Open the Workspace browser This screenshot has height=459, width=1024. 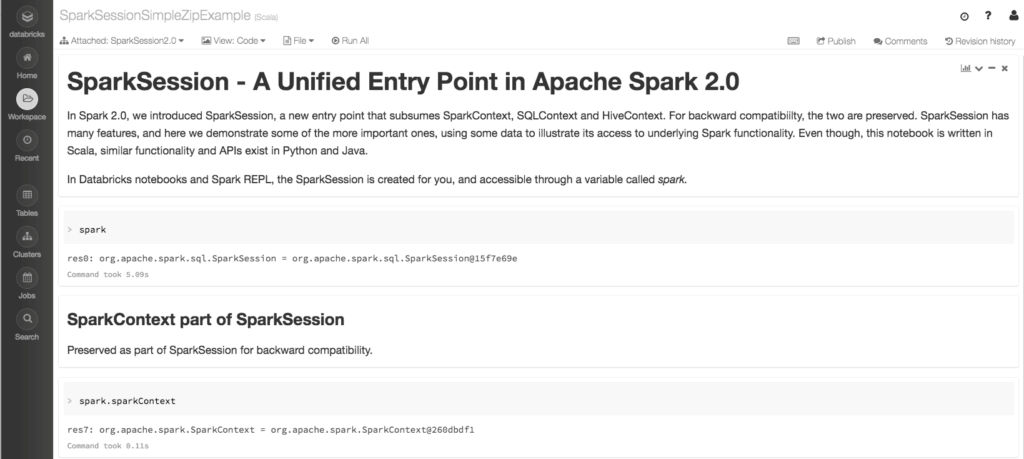click(27, 99)
